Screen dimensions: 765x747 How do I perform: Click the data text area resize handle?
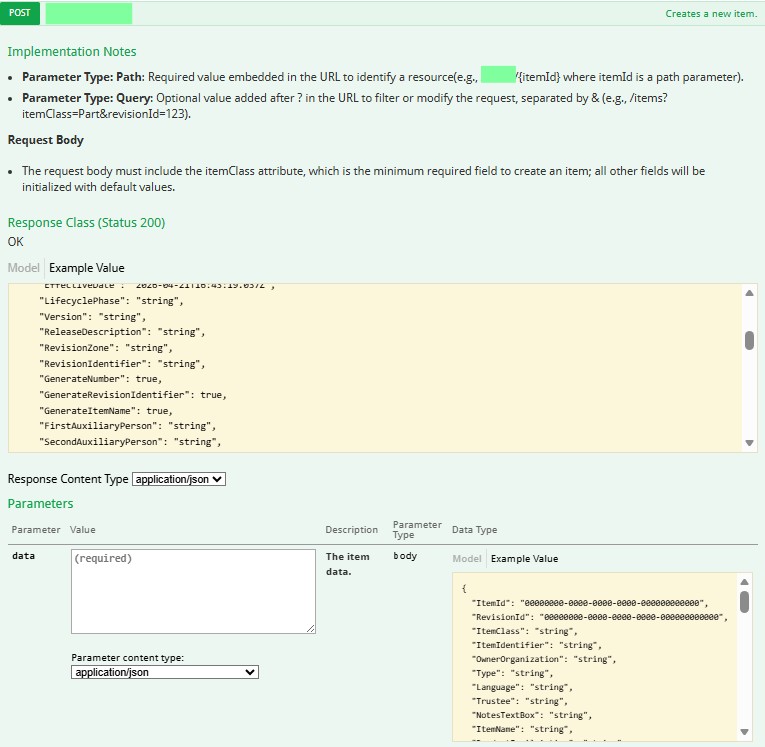(311, 628)
